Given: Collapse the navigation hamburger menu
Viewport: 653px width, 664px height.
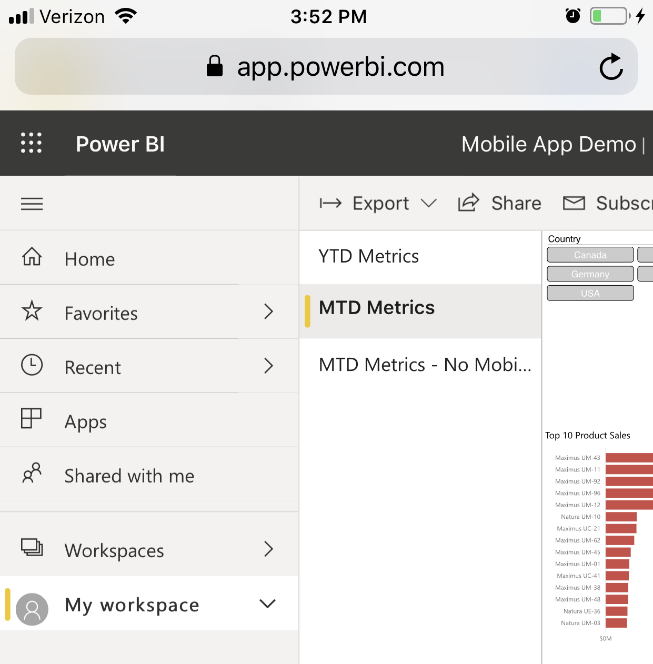Looking at the screenshot, I should 32,204.
